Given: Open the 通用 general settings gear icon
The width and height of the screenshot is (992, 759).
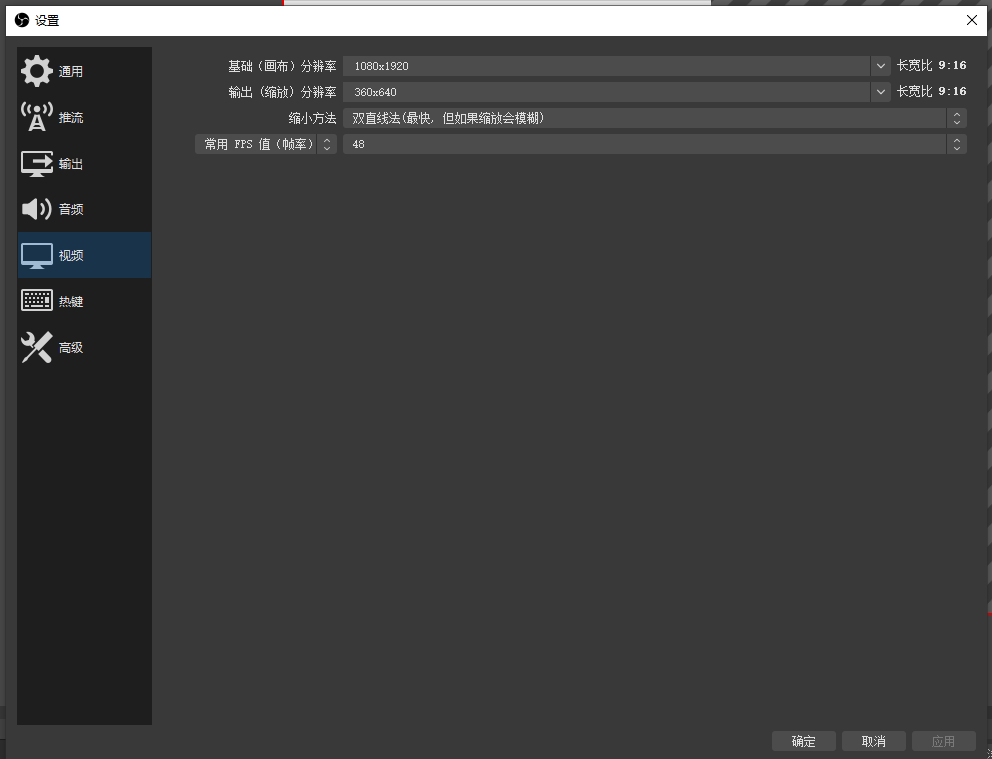Looking at the screenshot, I should point(37,71).
